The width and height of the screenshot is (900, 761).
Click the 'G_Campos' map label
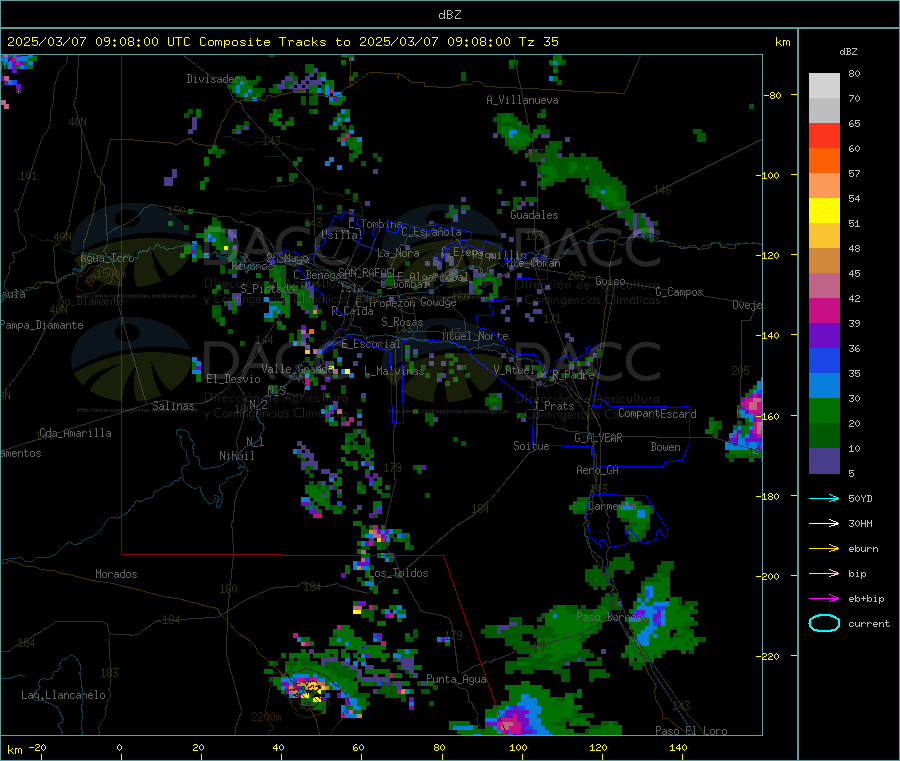click(679, 292)
